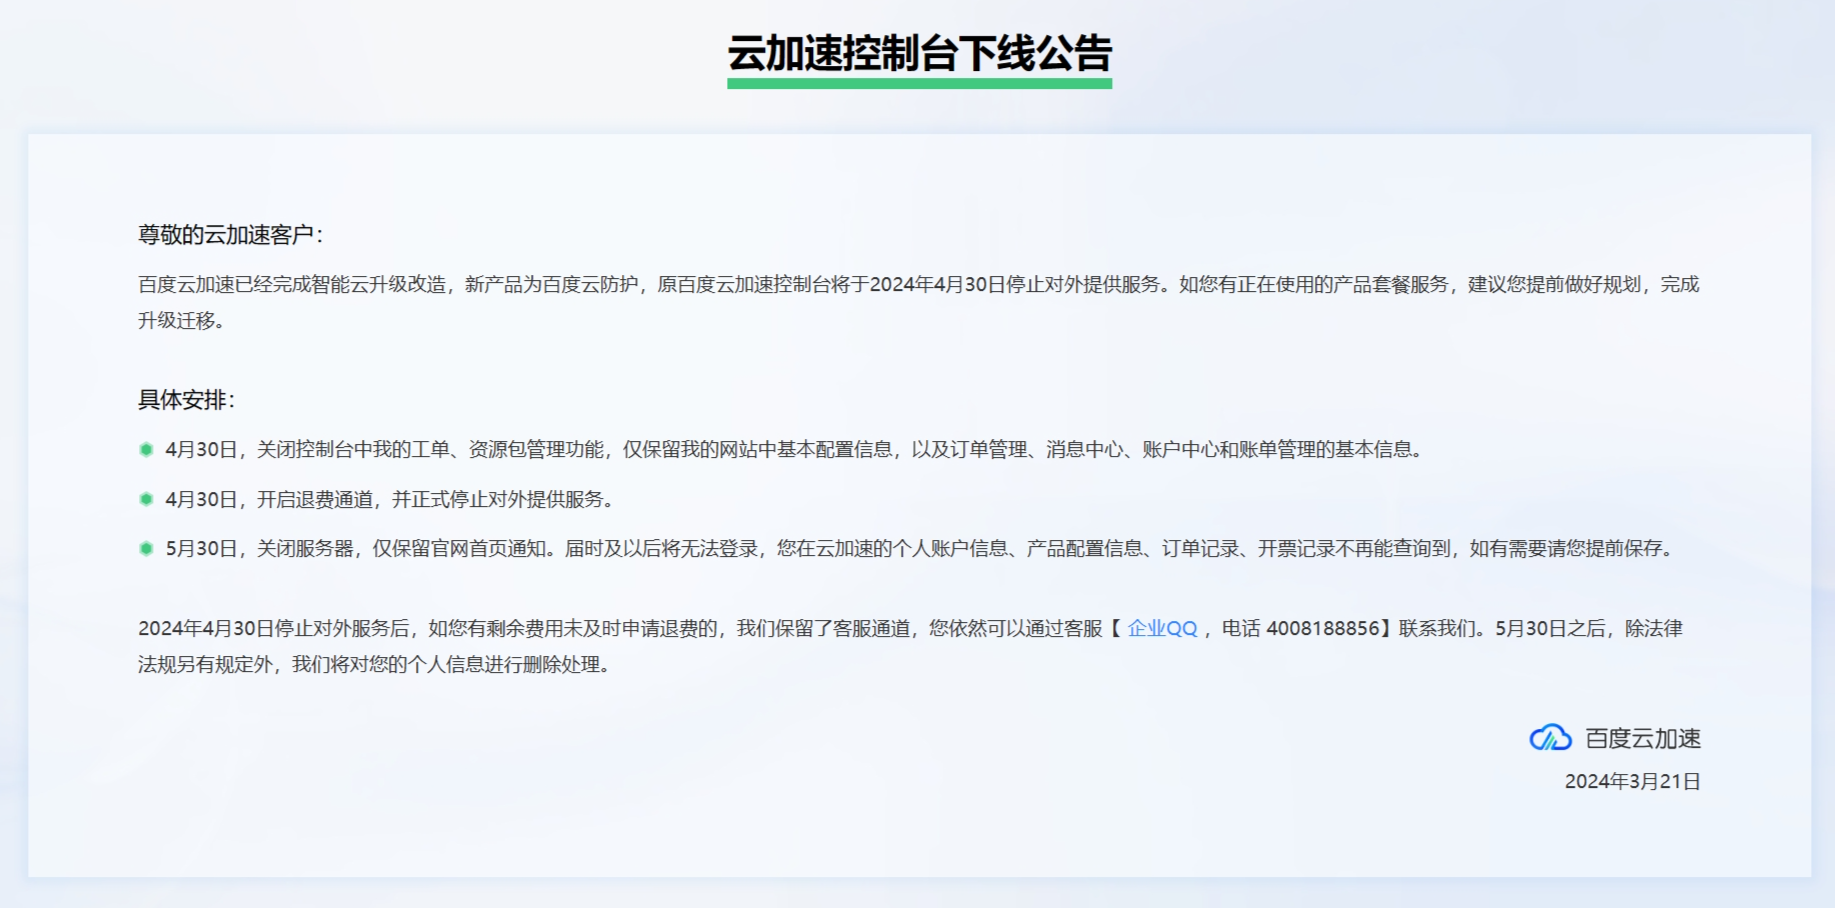The image size is (1835, 908).
Task: Click the 云加速控制台下线公告 page title
Action: pos(919,53)
